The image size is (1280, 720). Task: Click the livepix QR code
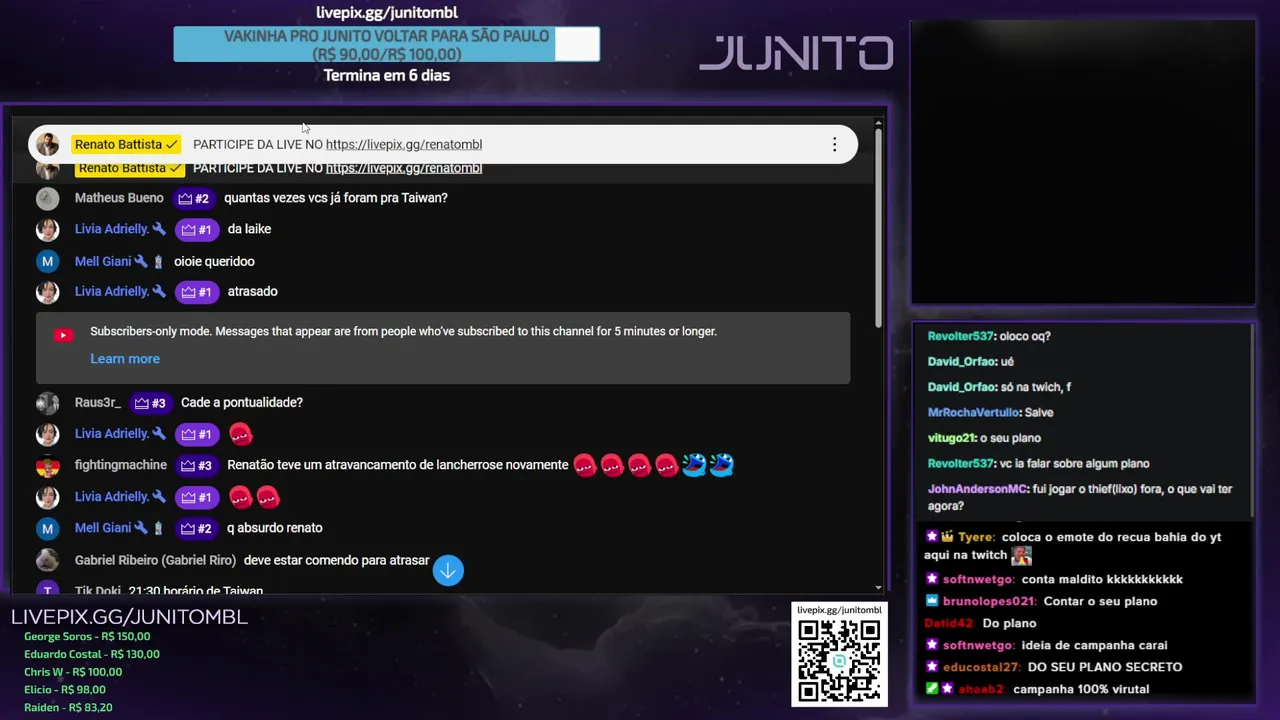839,661
